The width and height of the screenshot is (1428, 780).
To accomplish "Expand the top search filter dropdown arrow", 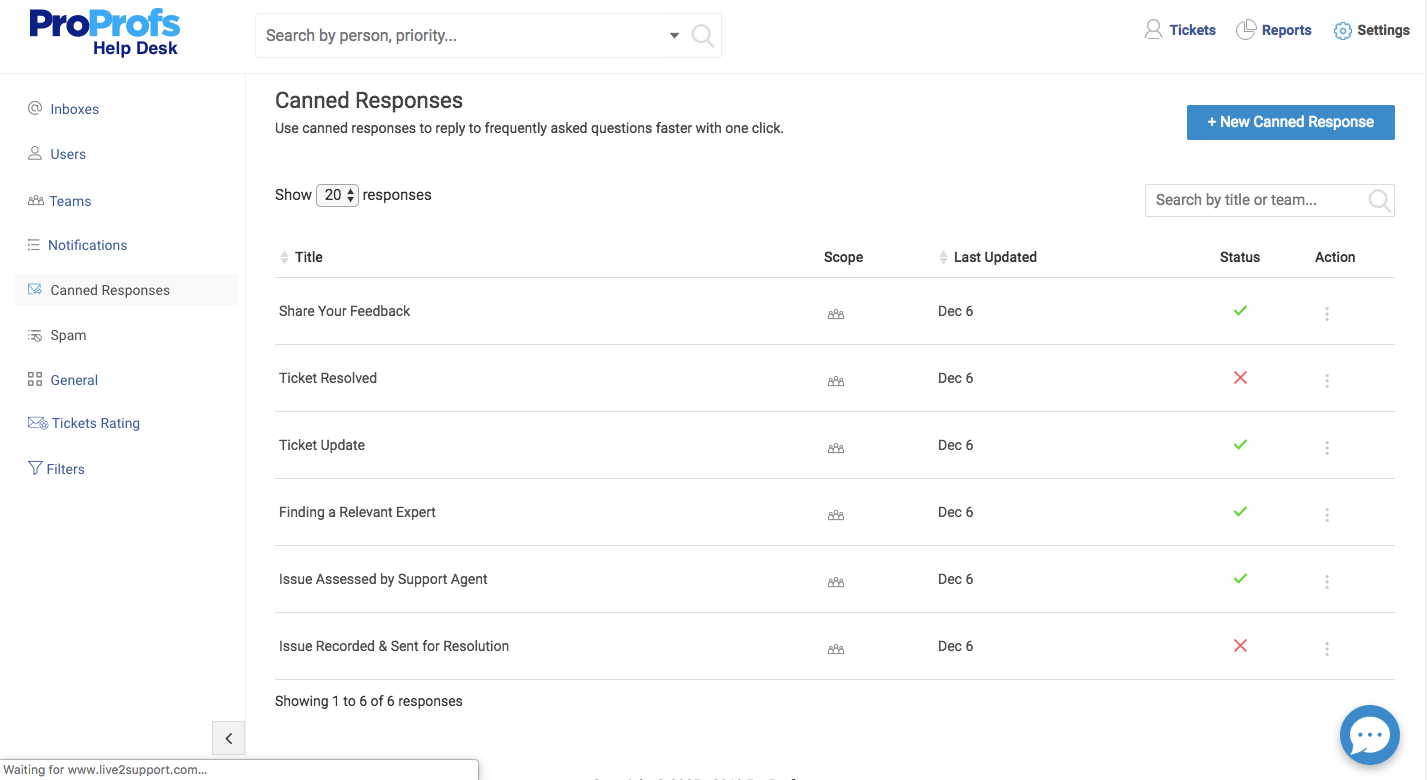I will [674, 36].
